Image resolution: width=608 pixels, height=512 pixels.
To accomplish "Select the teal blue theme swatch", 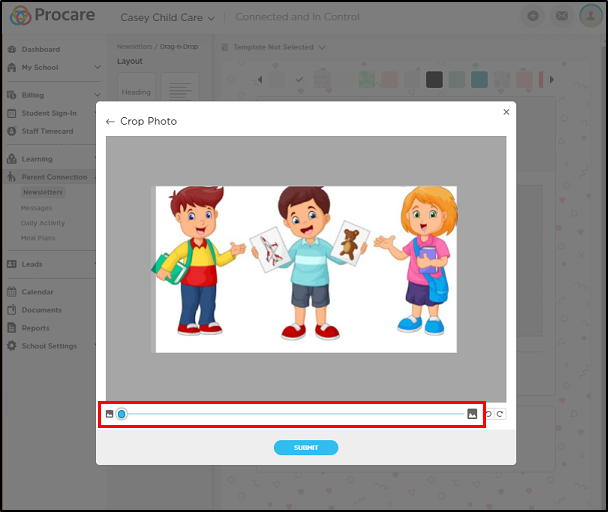I will pos(479,80).
